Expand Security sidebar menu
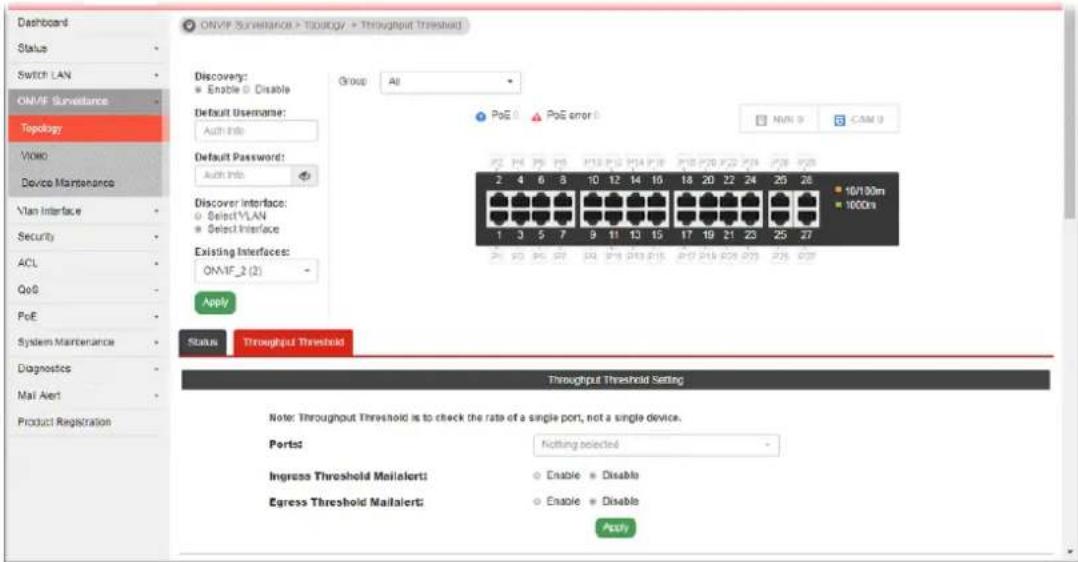The image size is (1078, 562). (86, 237)
